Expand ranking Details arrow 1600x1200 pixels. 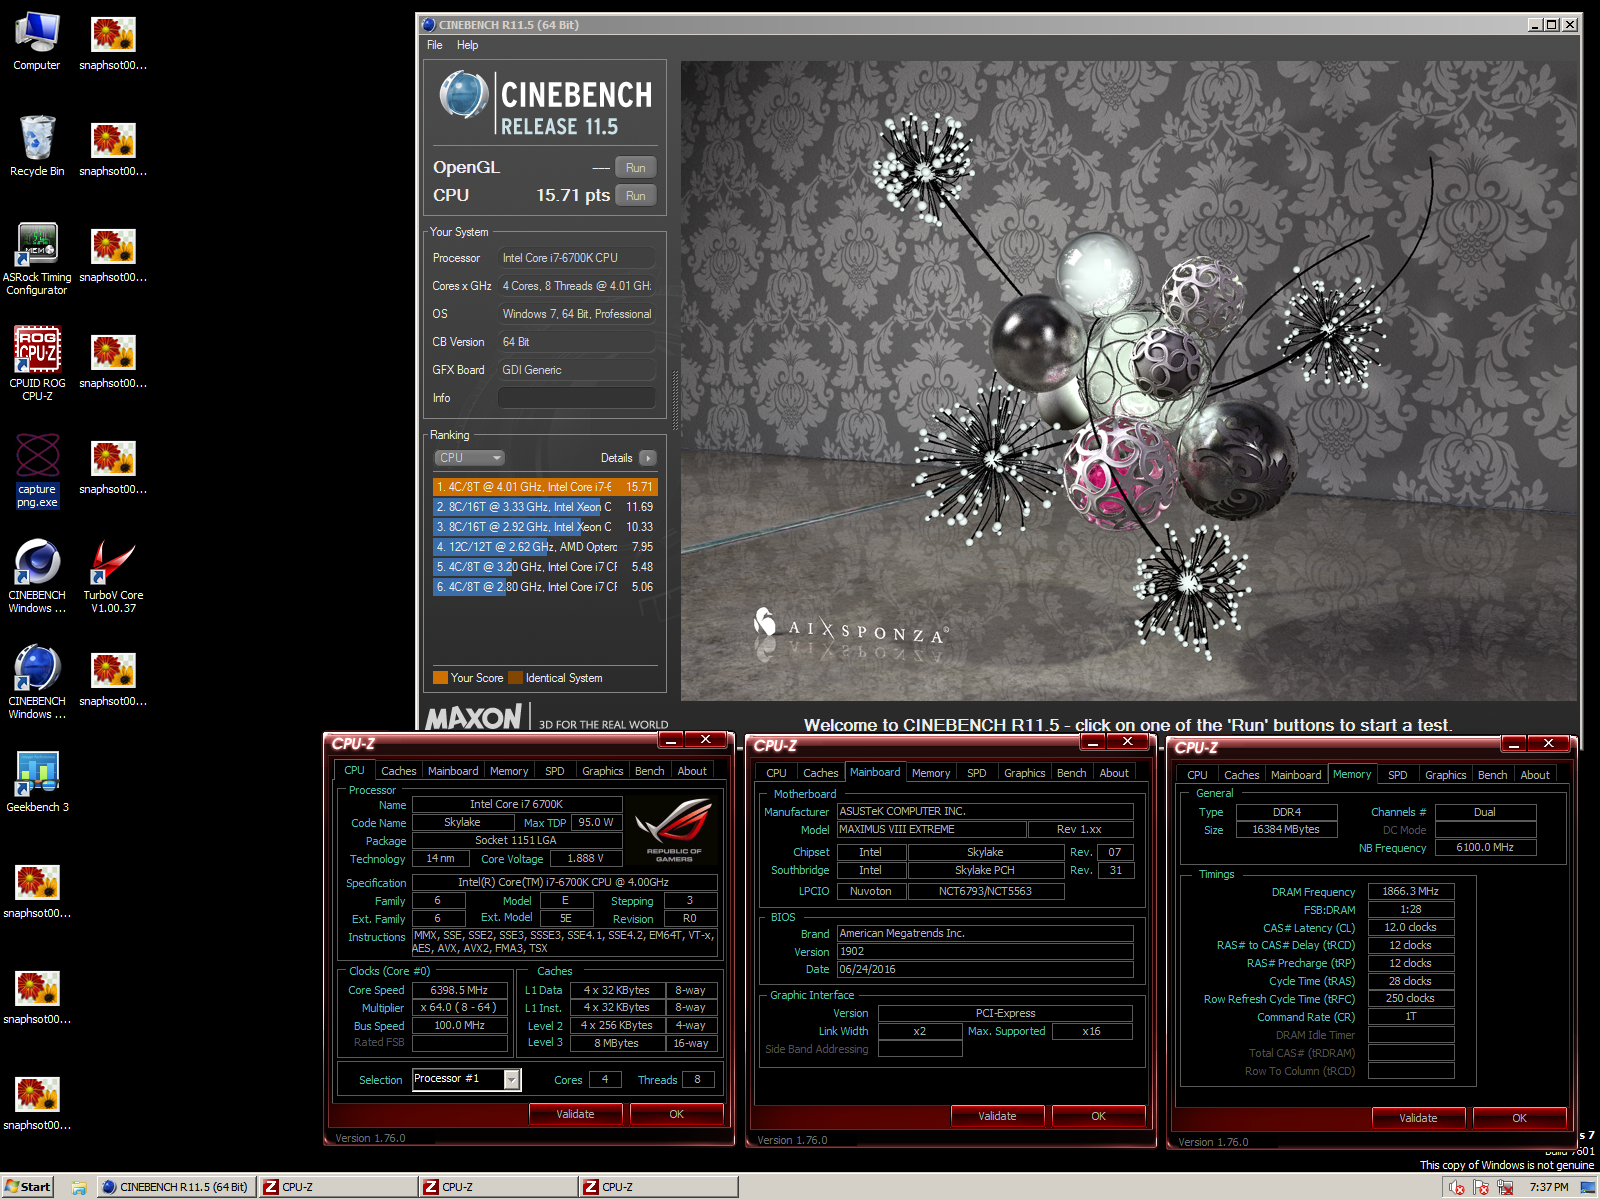point(647,458)
